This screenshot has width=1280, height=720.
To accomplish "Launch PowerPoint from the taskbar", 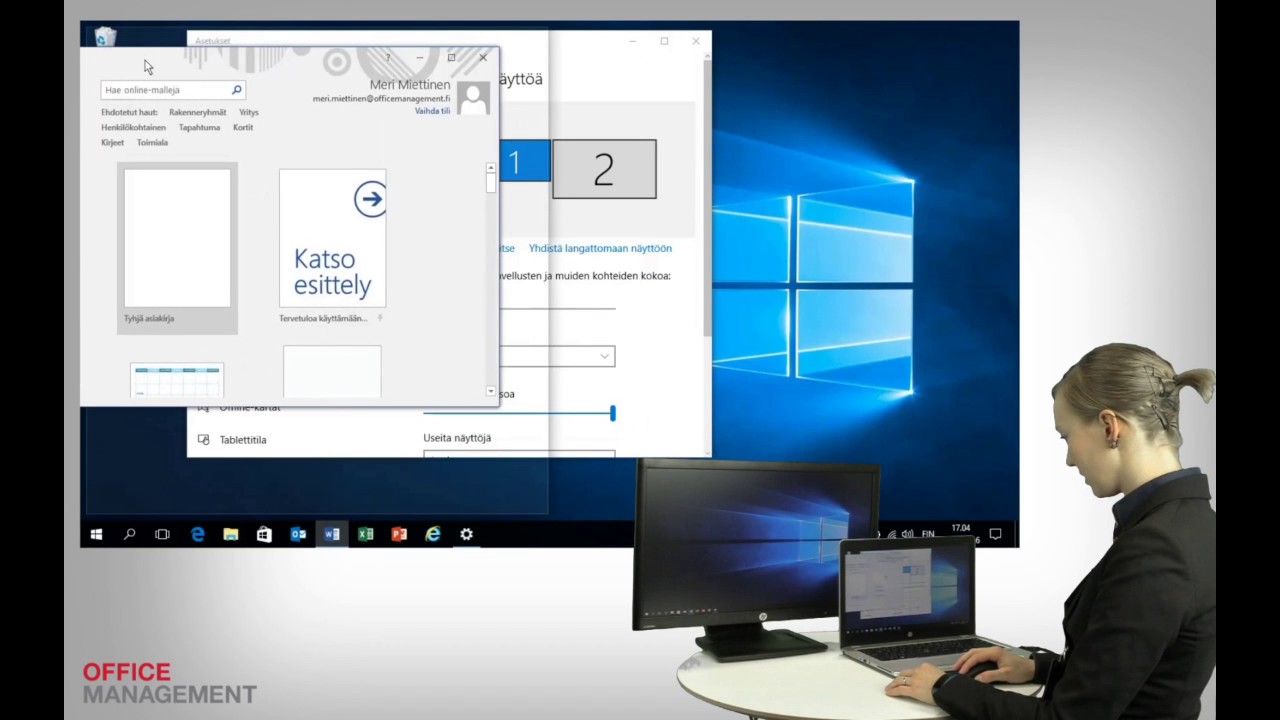I will click(399, 535).
